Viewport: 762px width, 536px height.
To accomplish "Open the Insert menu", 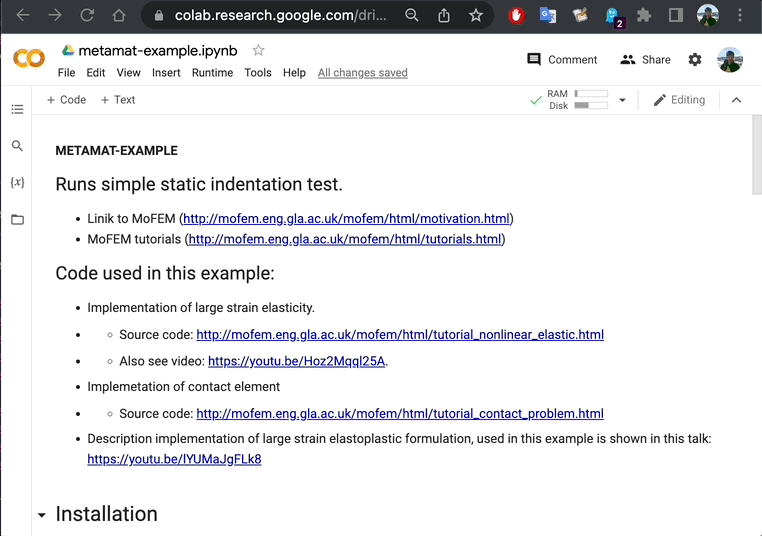I will [166, 73].
